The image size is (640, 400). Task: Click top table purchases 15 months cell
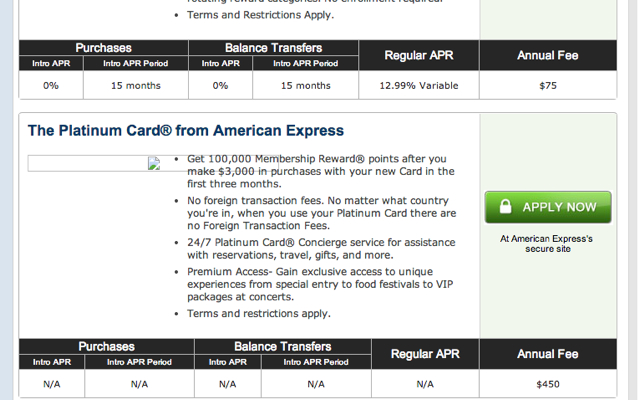(x=136, y=86)
